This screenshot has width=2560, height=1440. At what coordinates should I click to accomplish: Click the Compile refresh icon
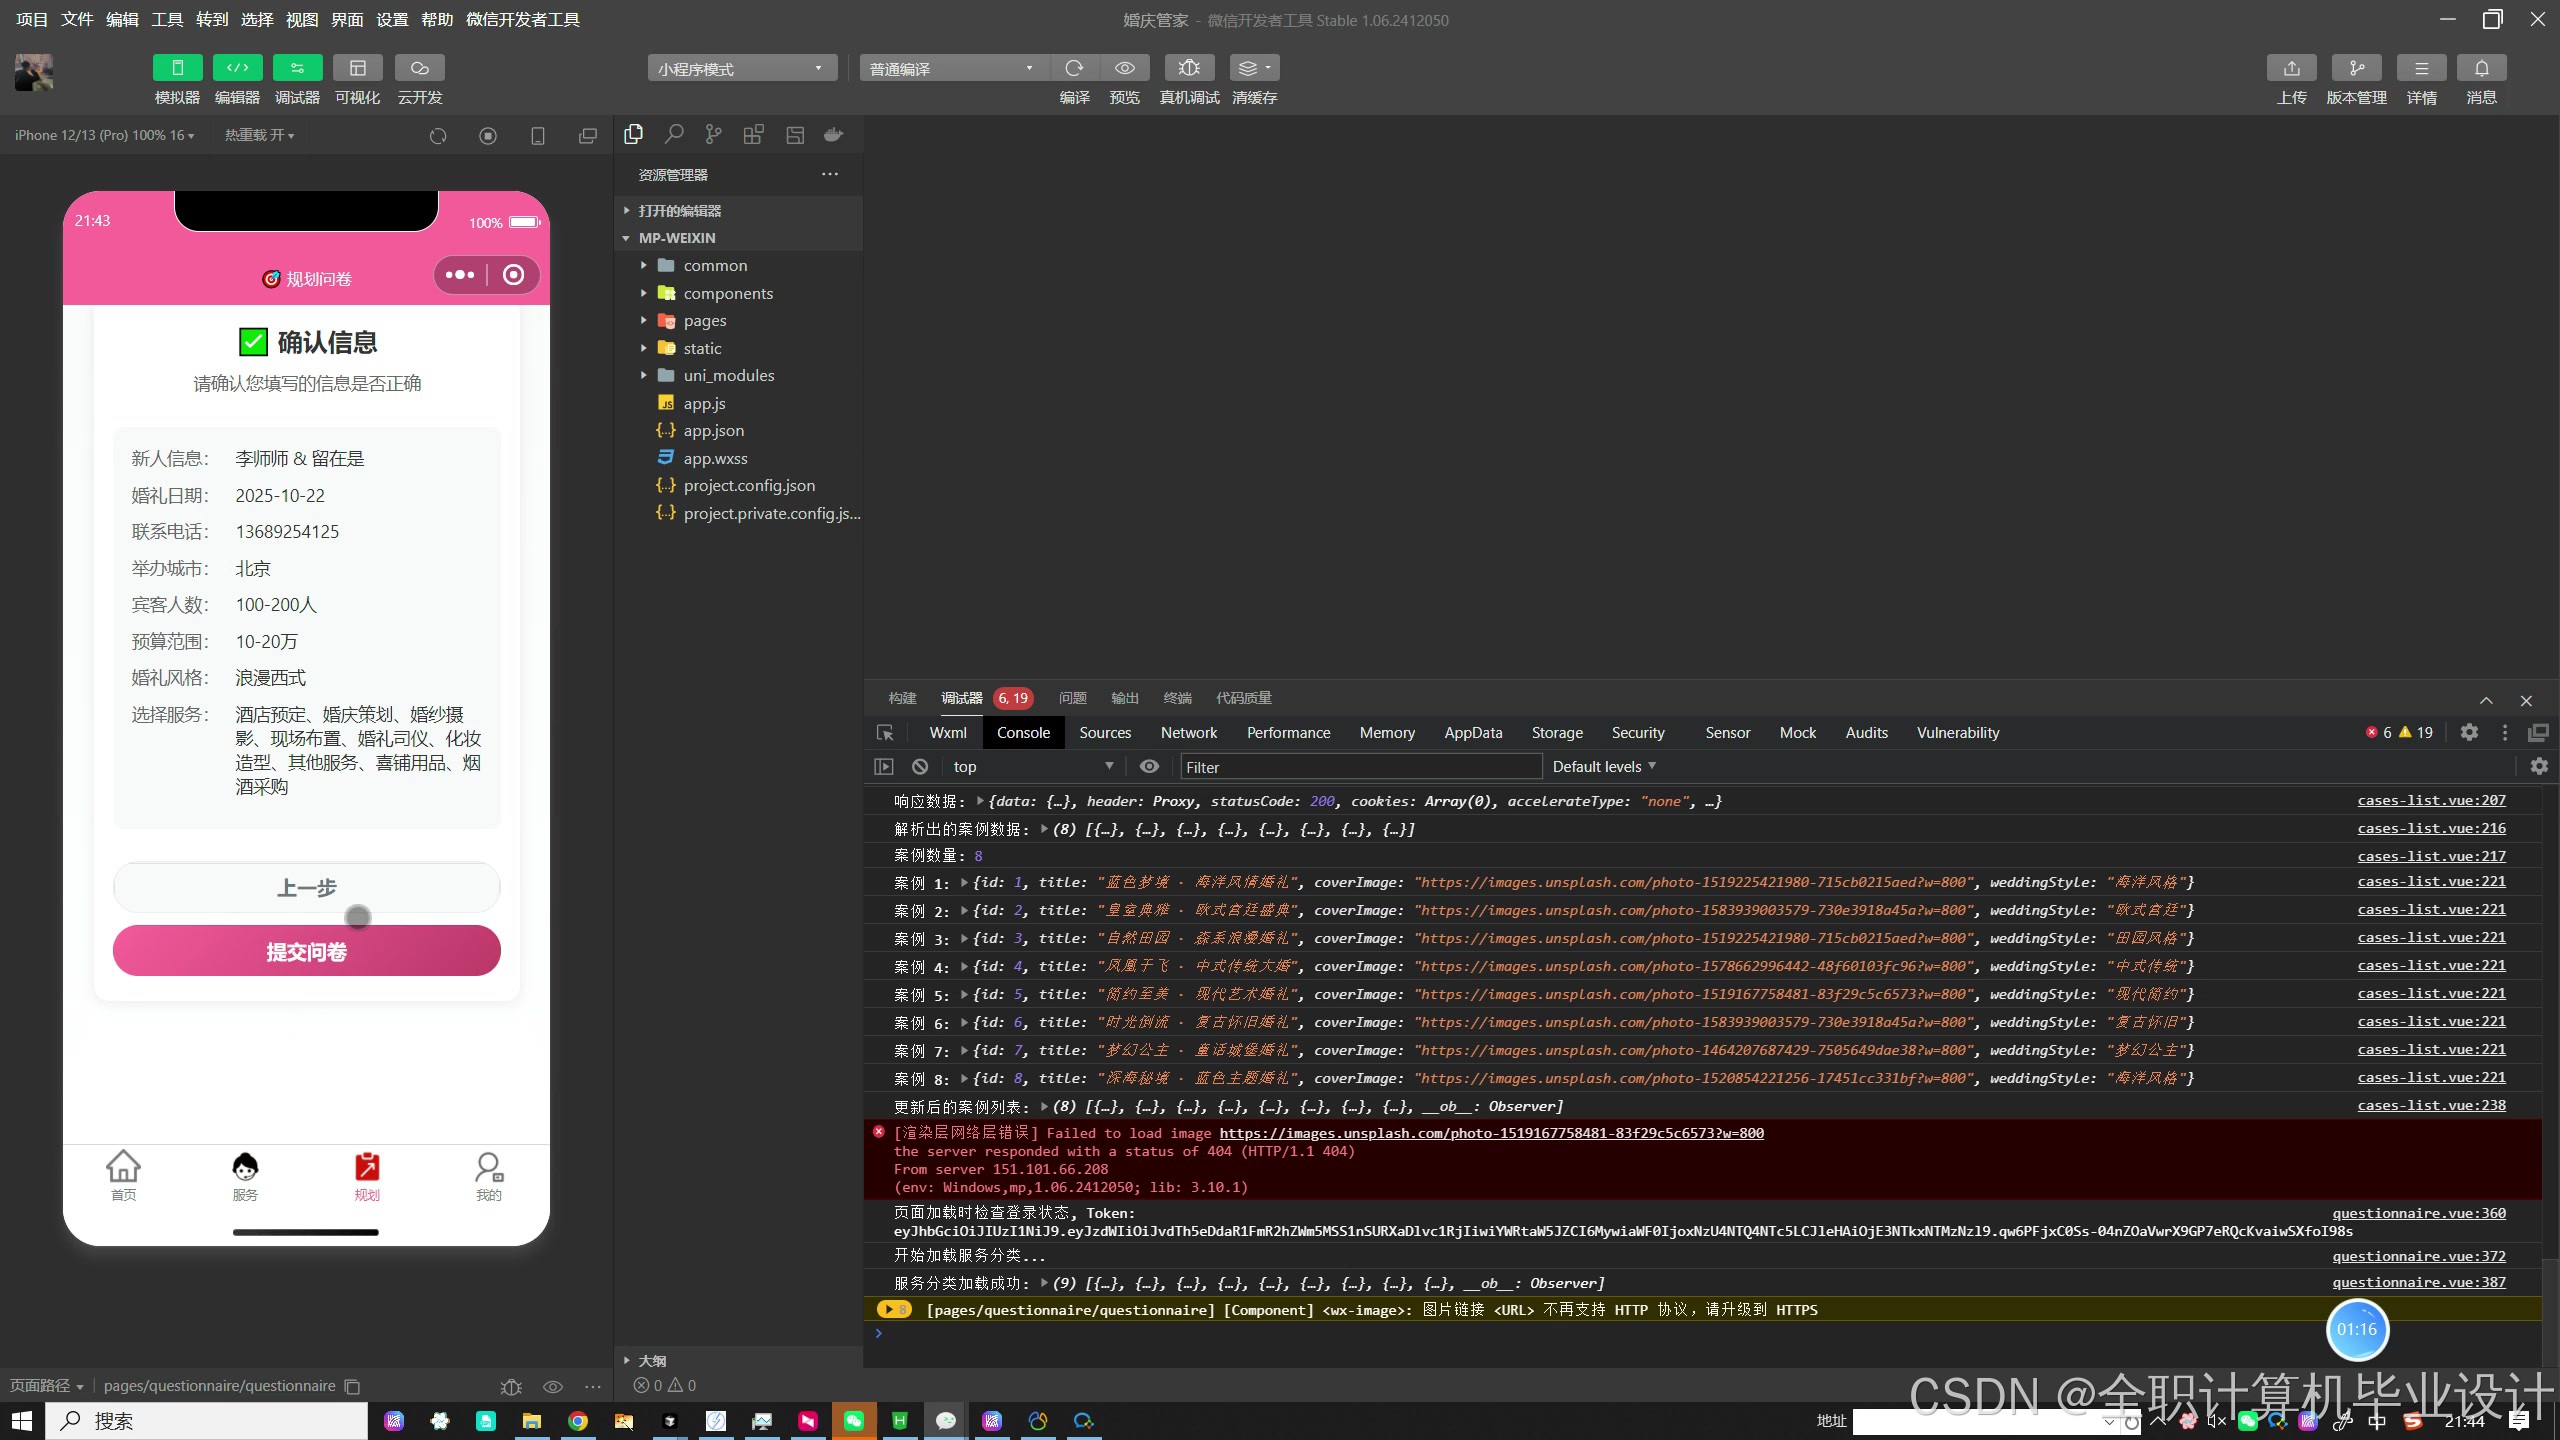point(1074,68)
